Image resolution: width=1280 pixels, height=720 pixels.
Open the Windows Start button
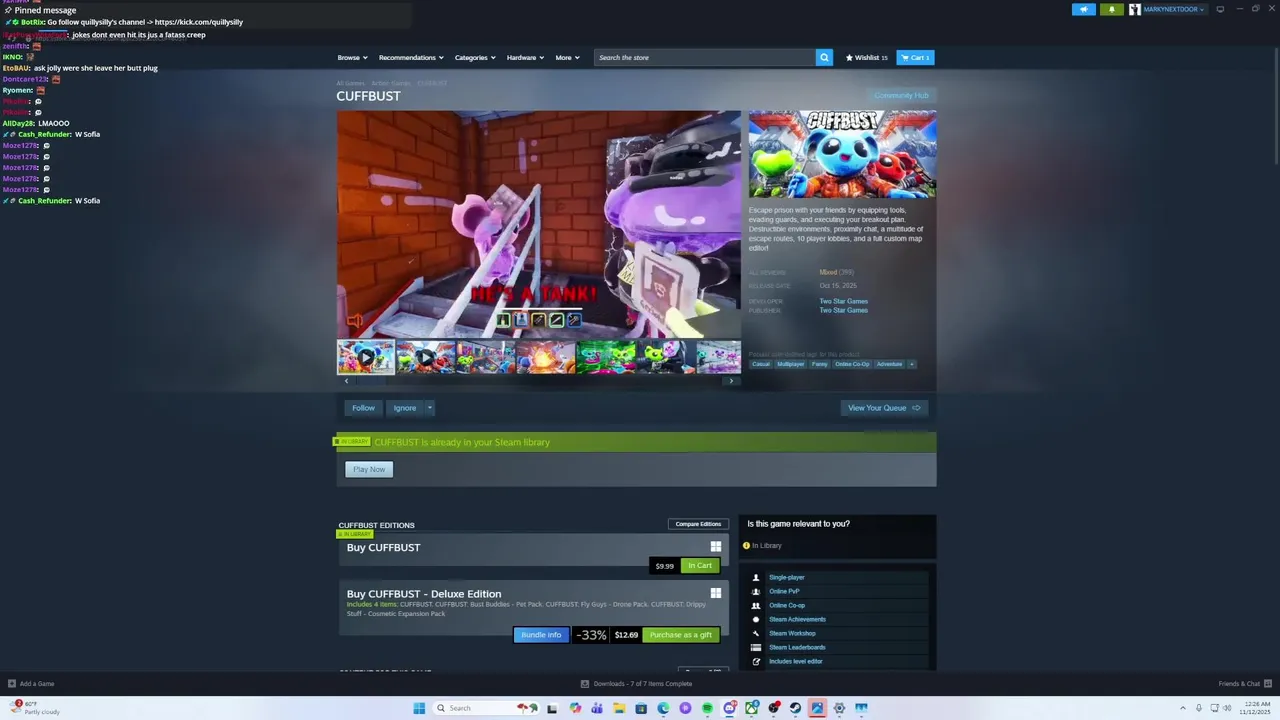pyautogui.click(x=419, y=708)
